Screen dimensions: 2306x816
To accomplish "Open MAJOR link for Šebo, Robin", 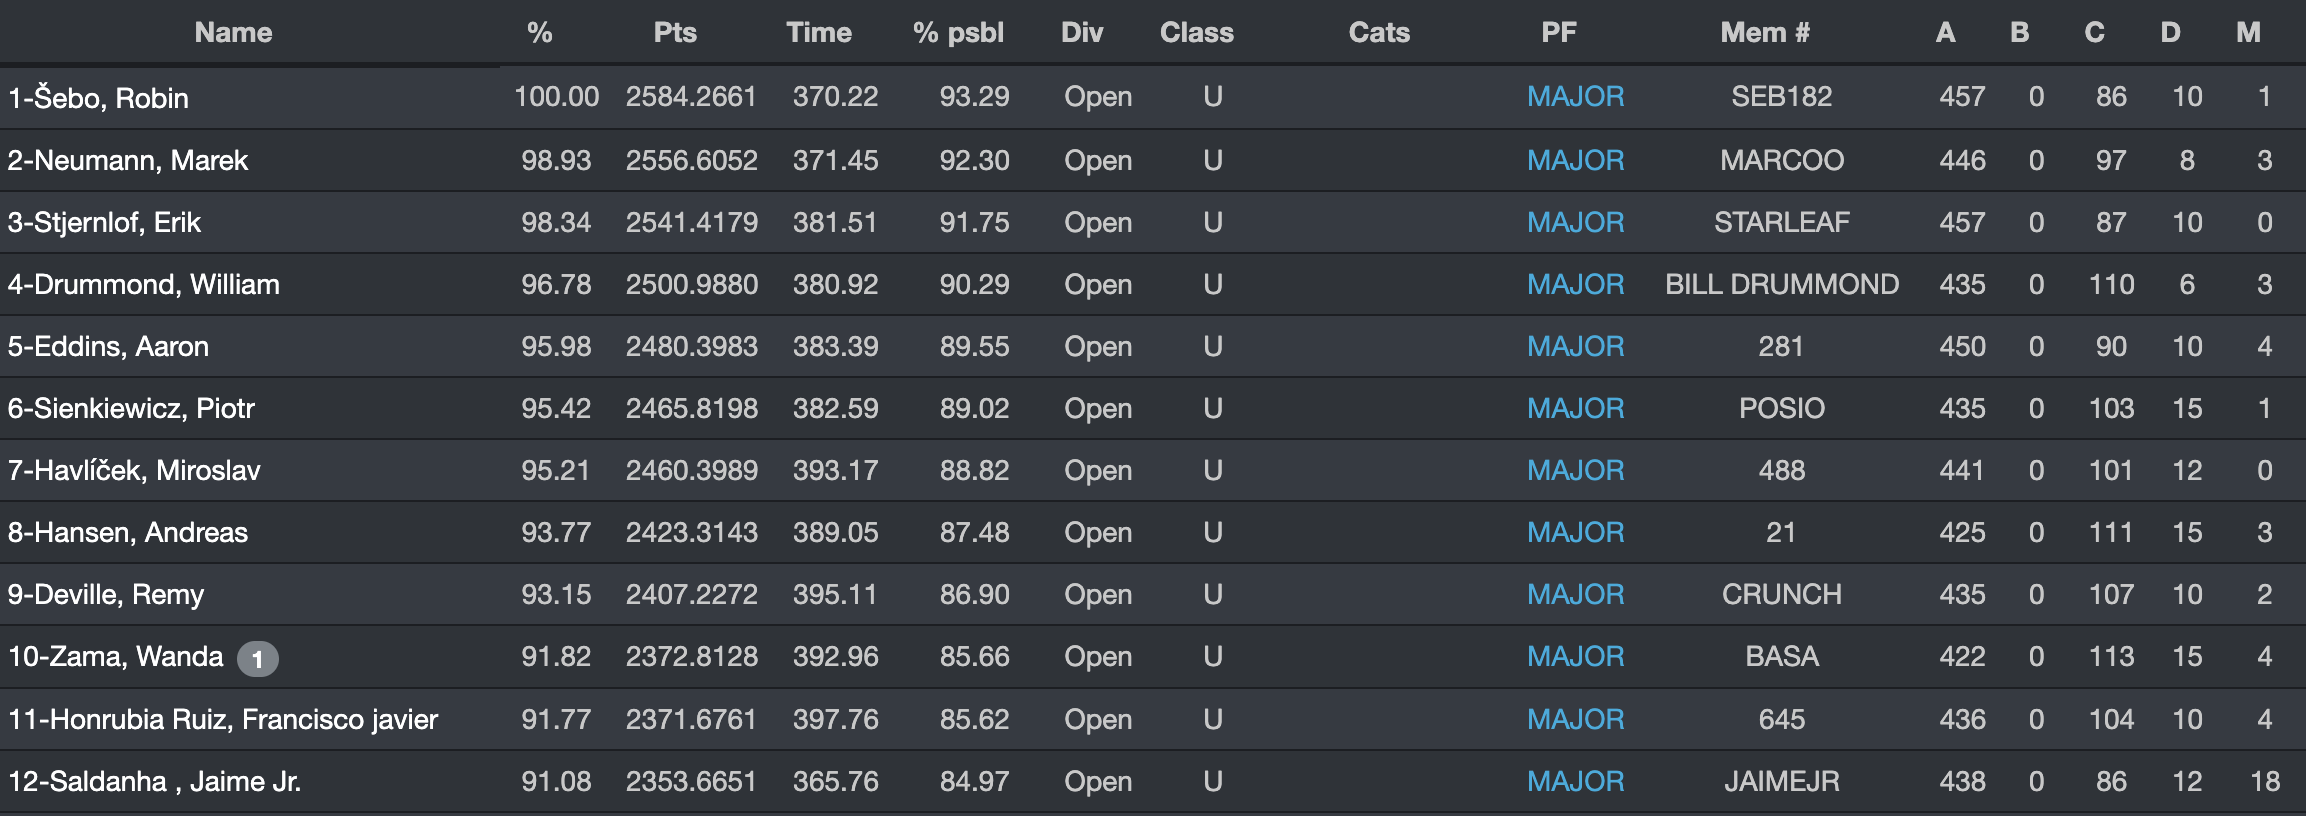I will [1575, 97].
